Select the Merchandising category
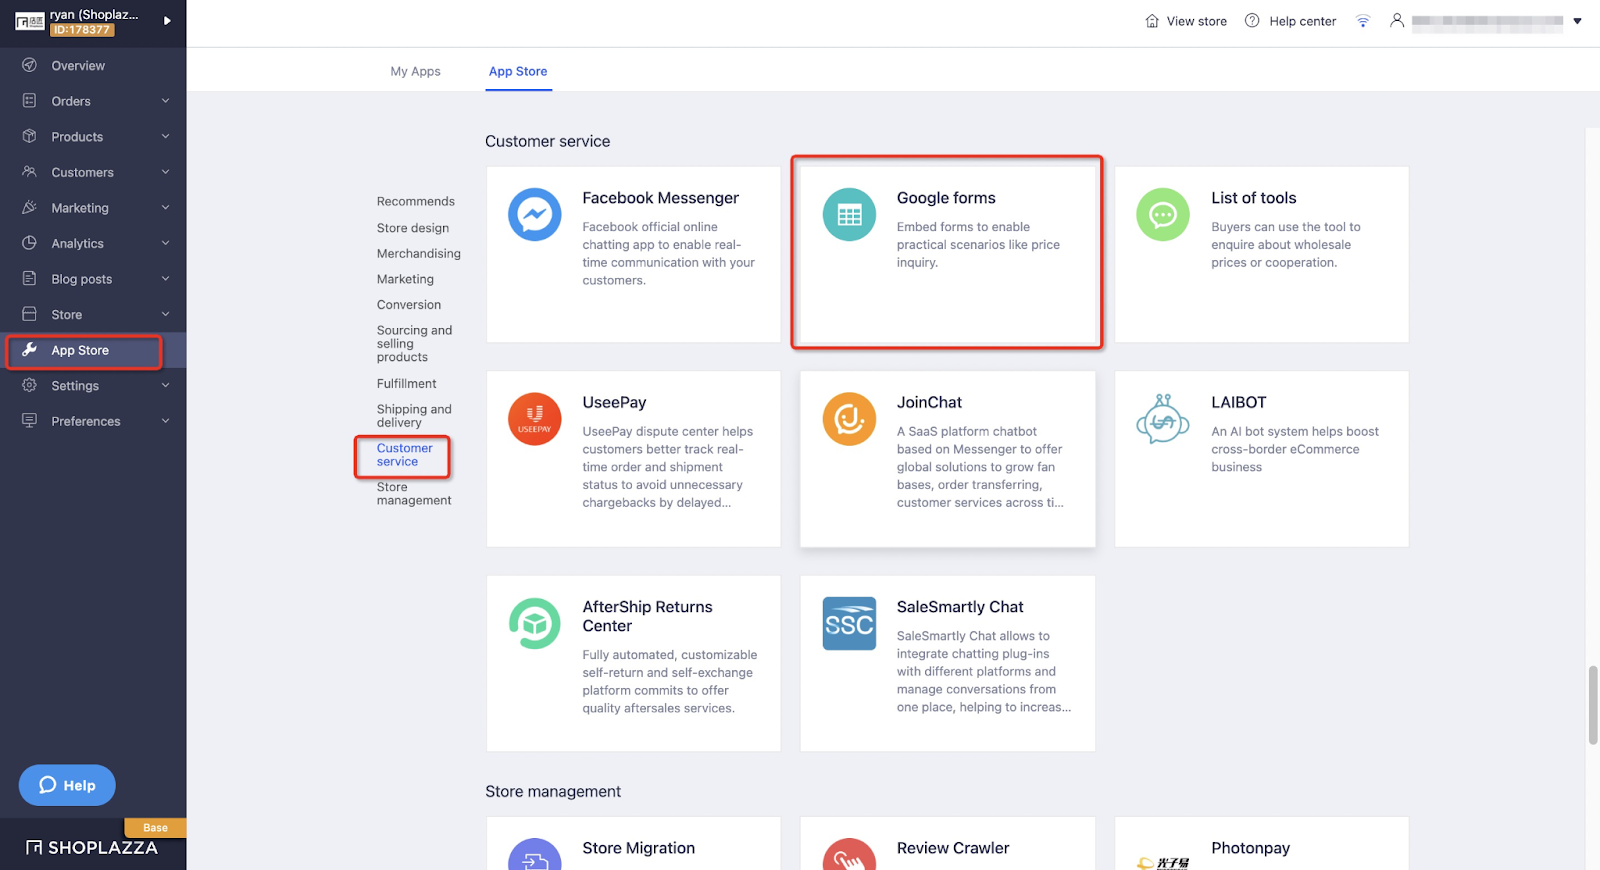Image resolution: width=1600 pixels, height=870 pixels. (418, 253)
